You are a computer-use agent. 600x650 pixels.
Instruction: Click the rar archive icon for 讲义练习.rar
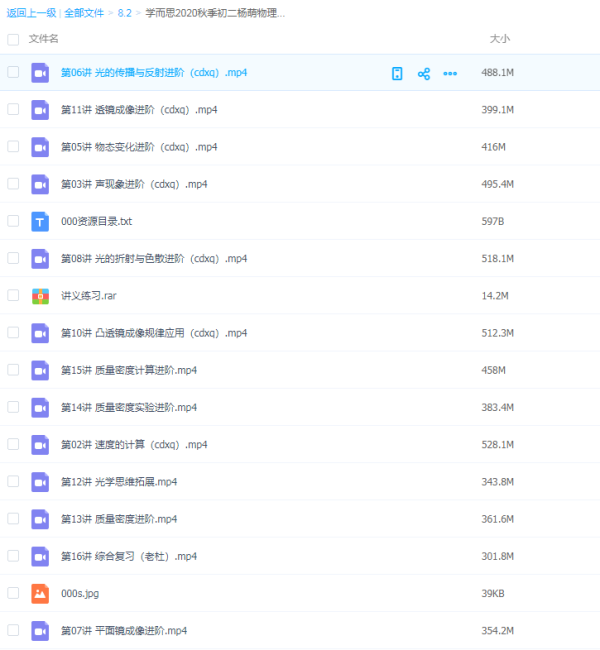(40, 296)
